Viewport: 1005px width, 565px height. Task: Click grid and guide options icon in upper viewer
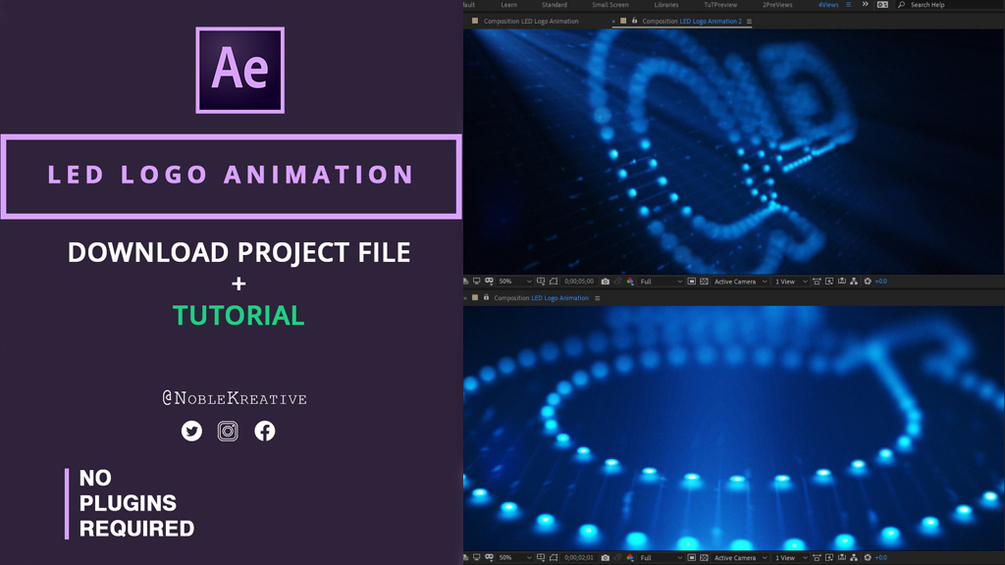pyautogui.click(x=541, y=281)
